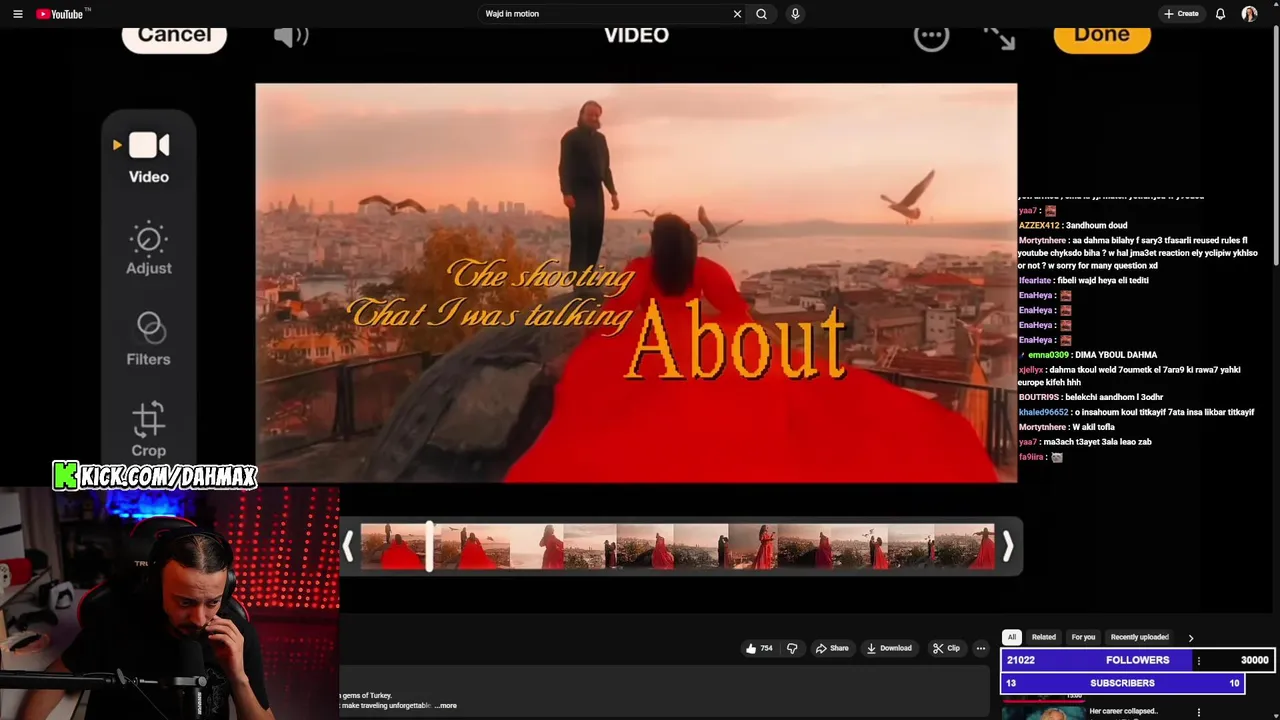Select the Filters tool
Image resolution: width=1280 pixels, height=720 pixels.
click(149, 339)
